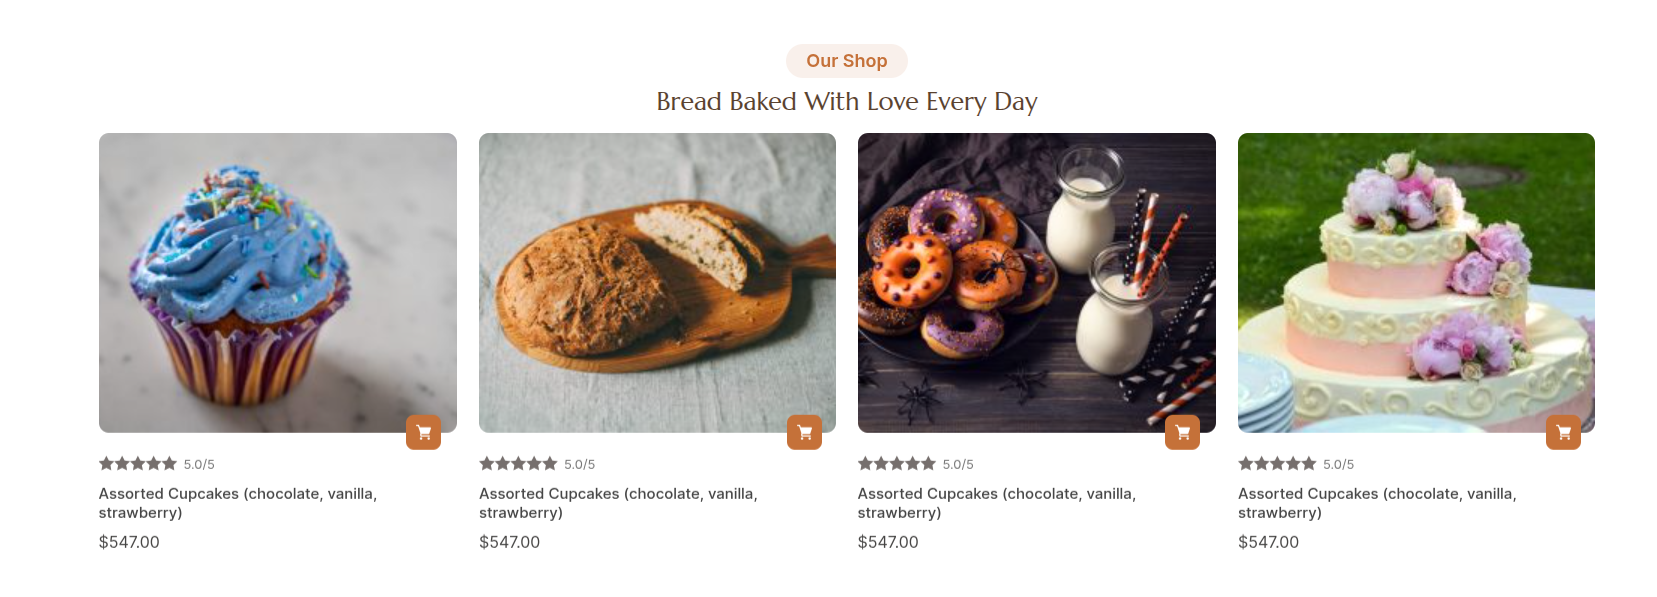Open the bread loaf product image
The image size is (1657, 597).
coord(657,282)
